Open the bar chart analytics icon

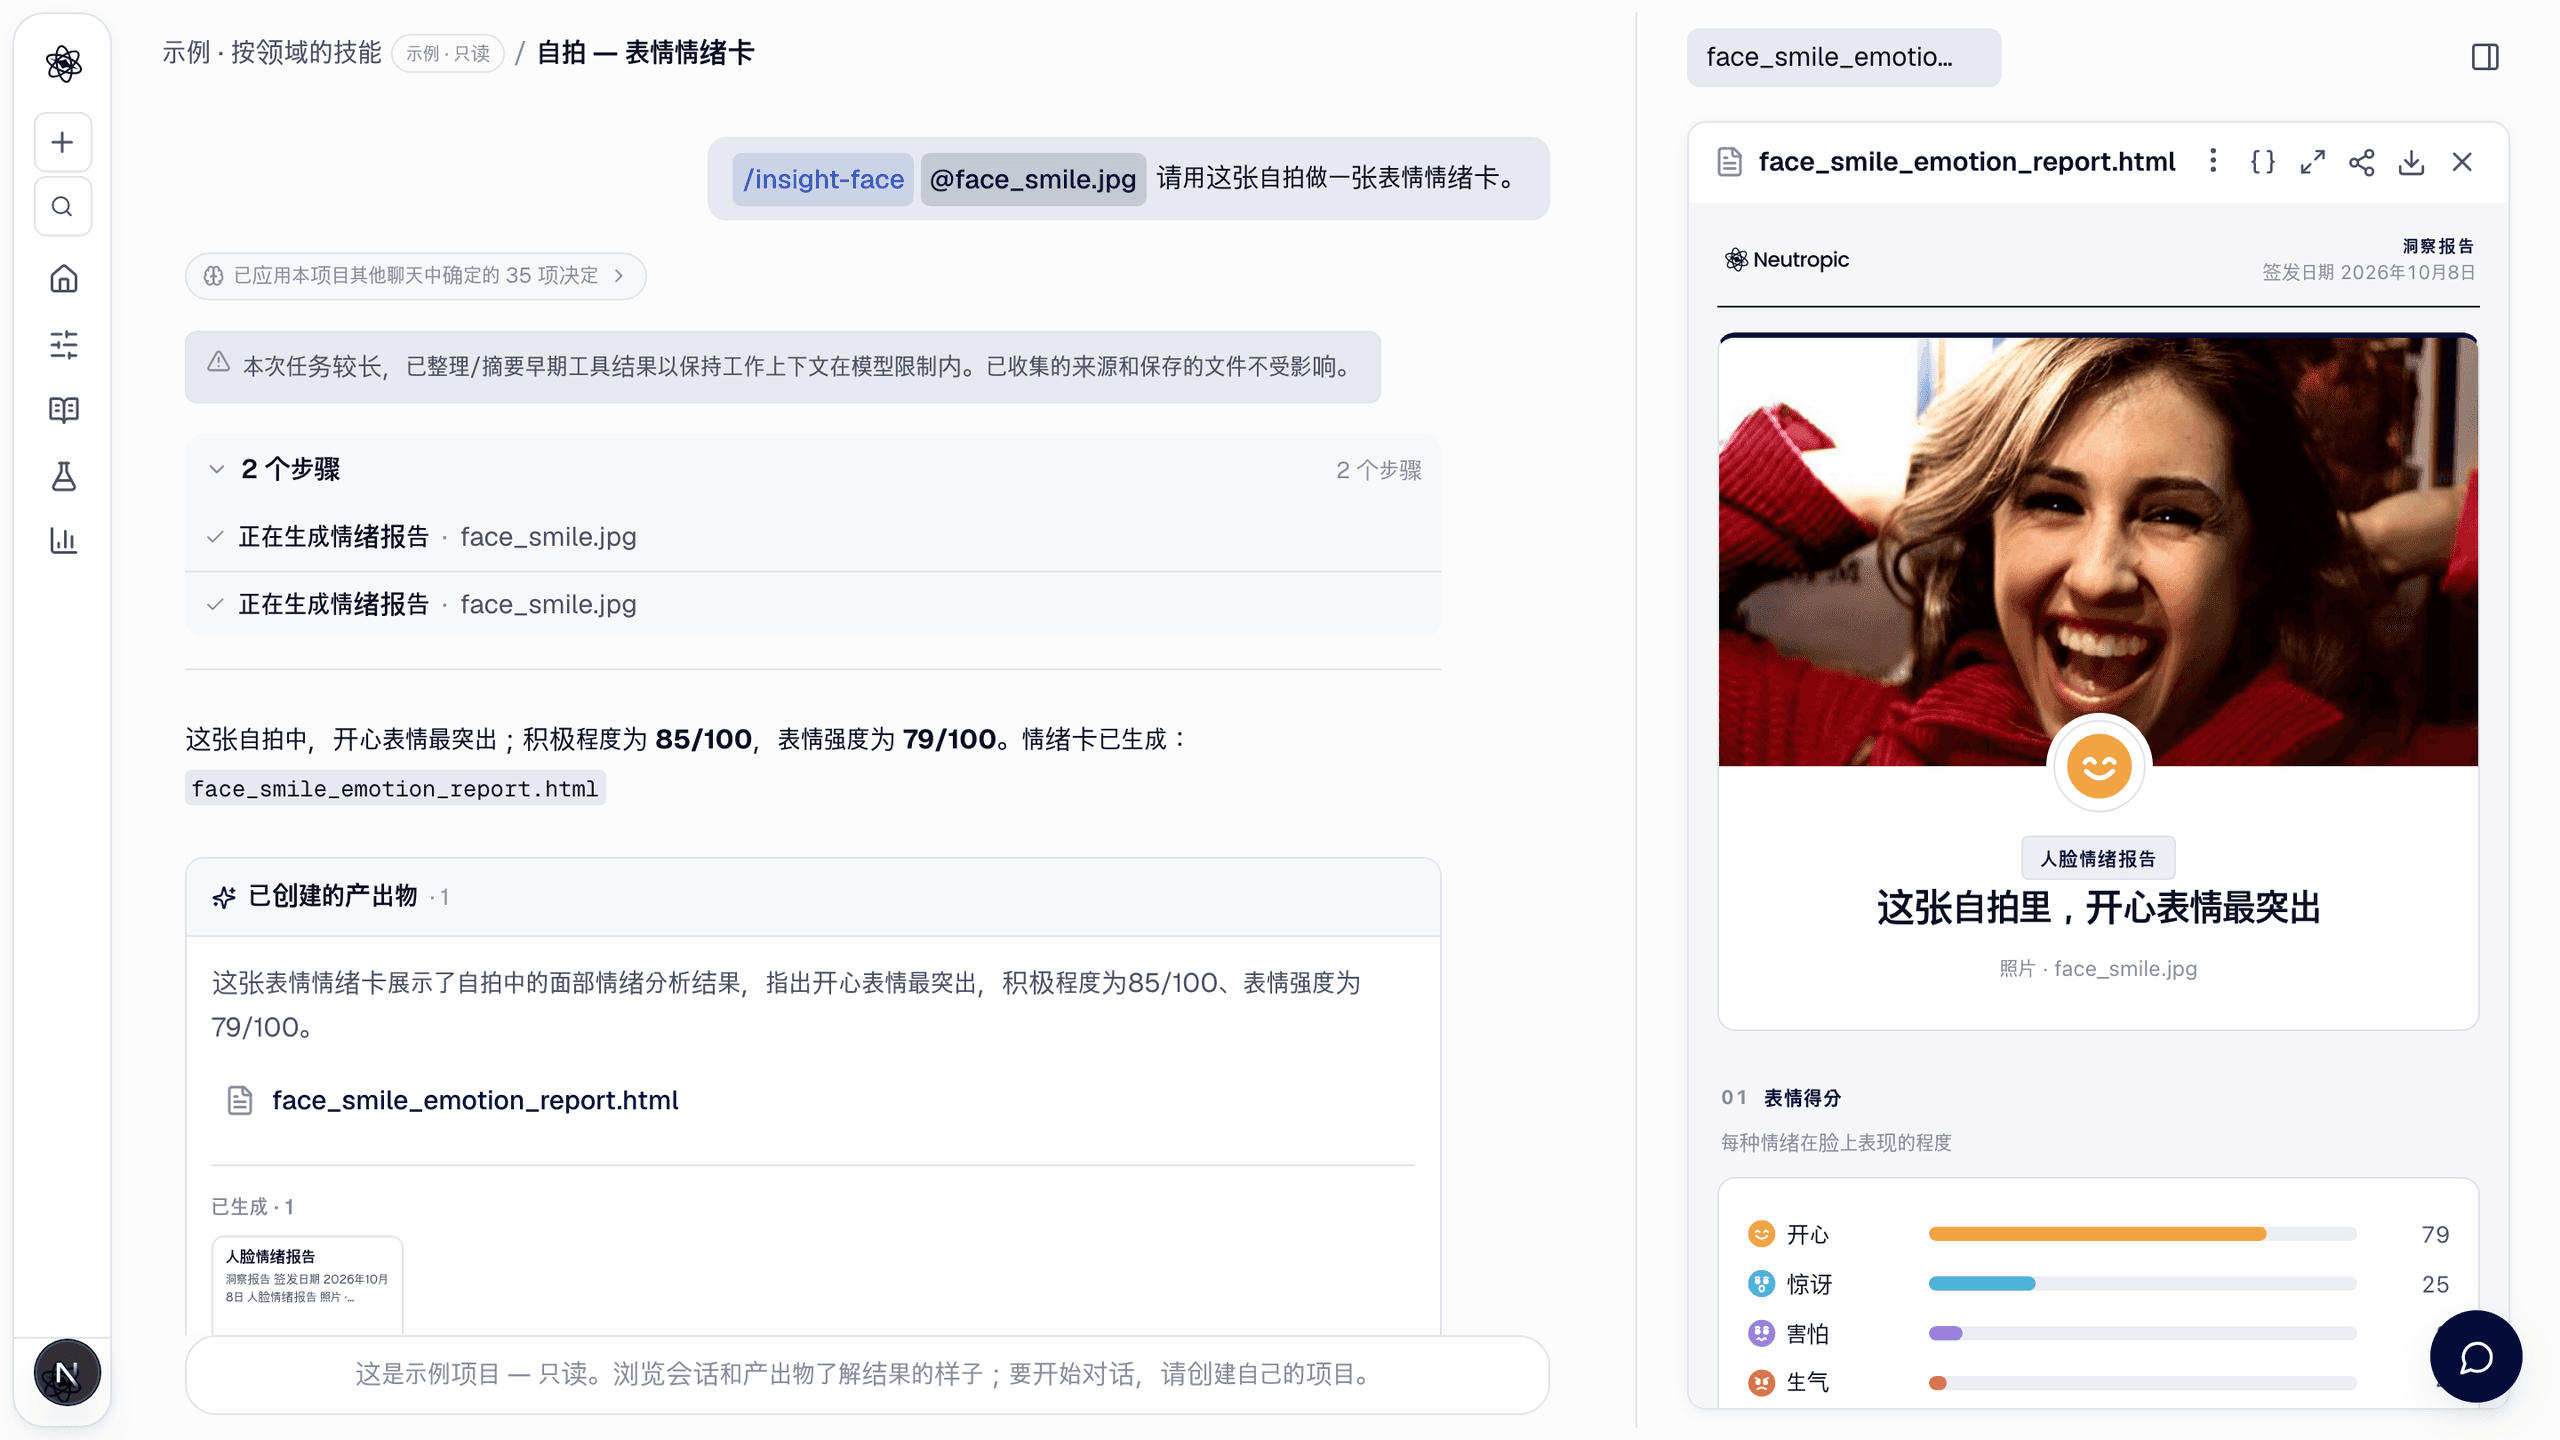63,541
